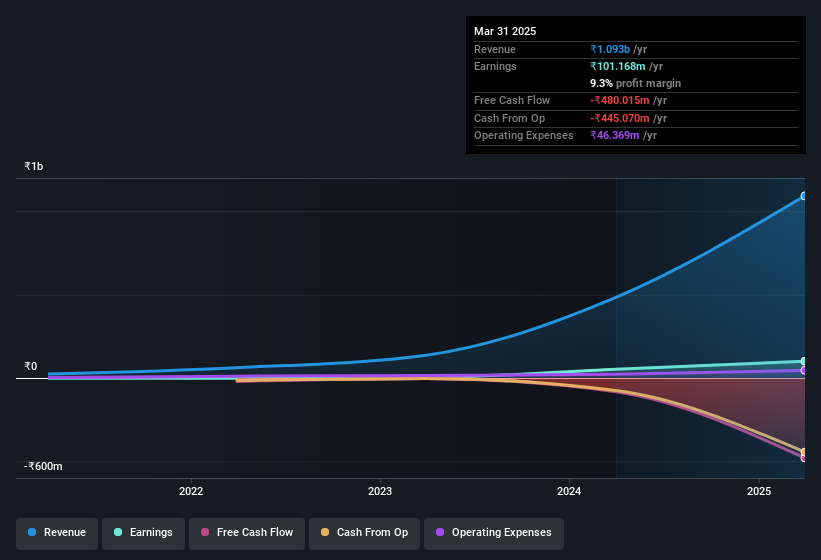Click the ₹46.369m operating expenses value
This screenshot has width=821, height=560.
(615, 135)
